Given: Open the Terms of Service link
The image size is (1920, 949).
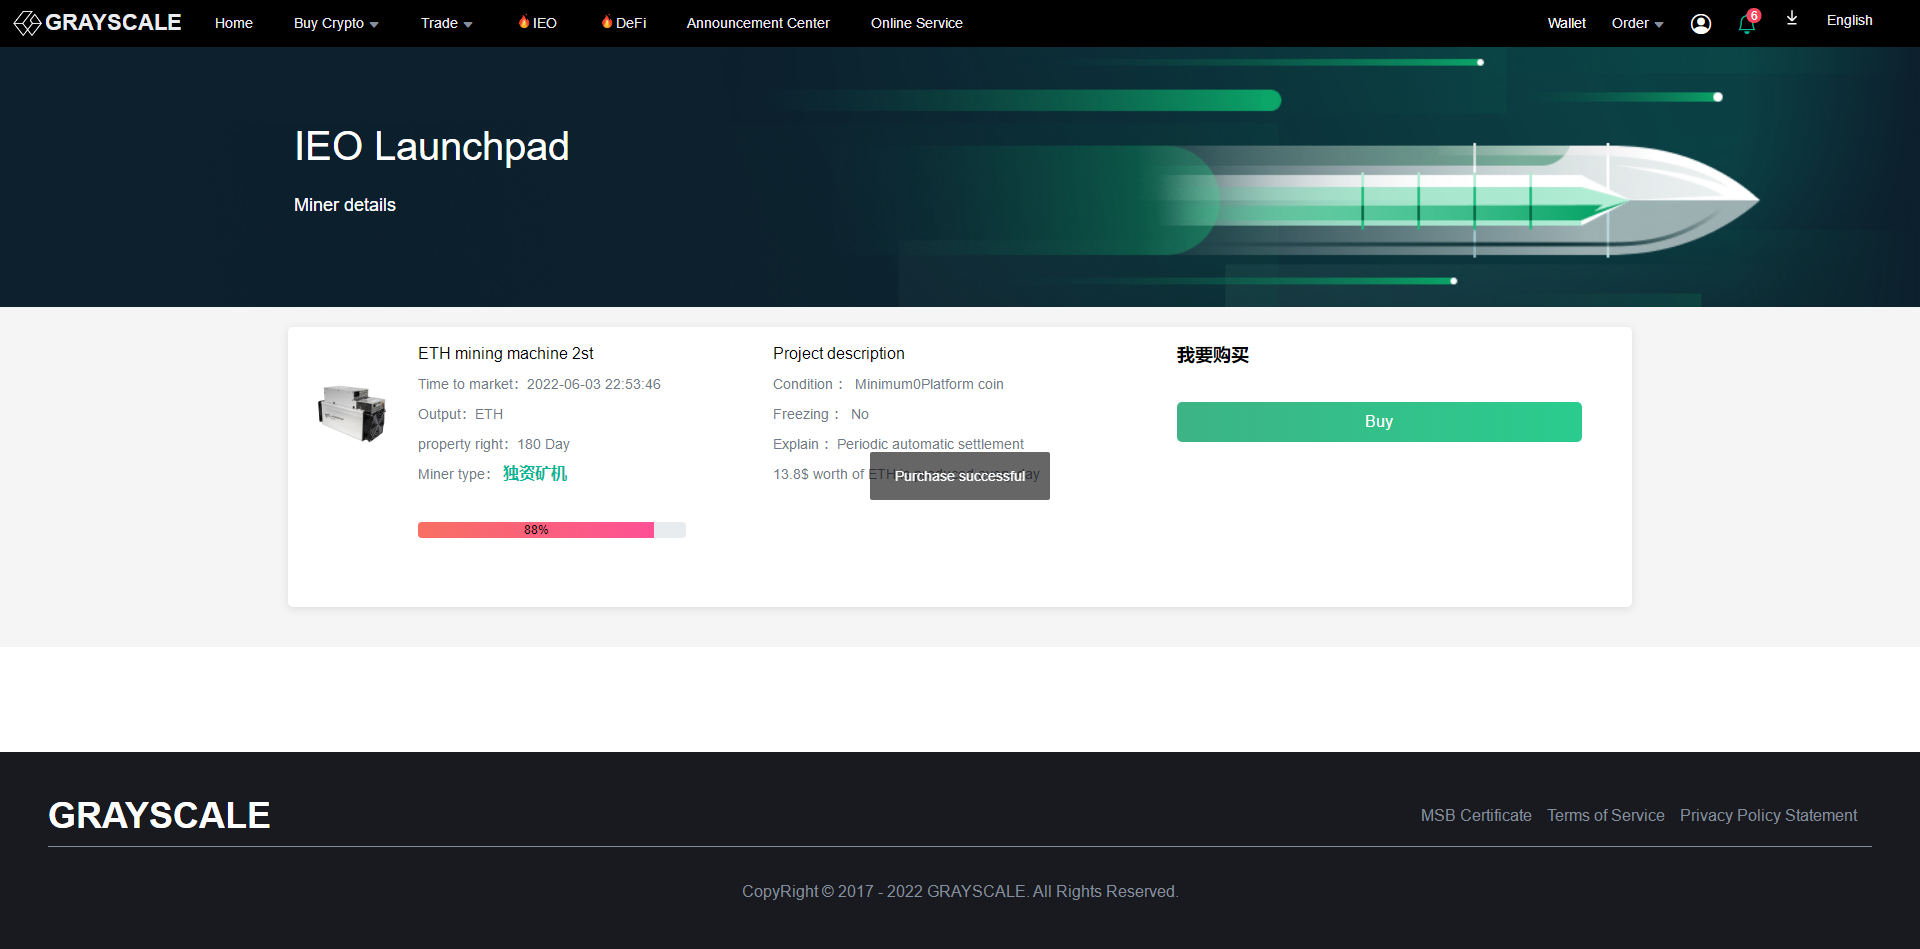Looking at the screenshot, I should [1606, 816].
